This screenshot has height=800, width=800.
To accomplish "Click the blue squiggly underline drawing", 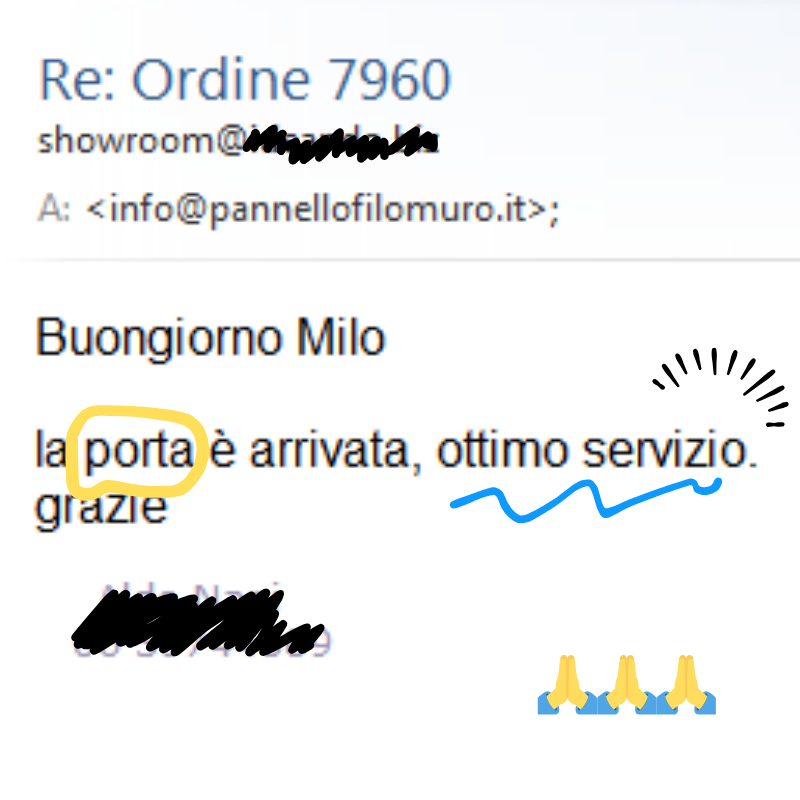I will point(586,500).
